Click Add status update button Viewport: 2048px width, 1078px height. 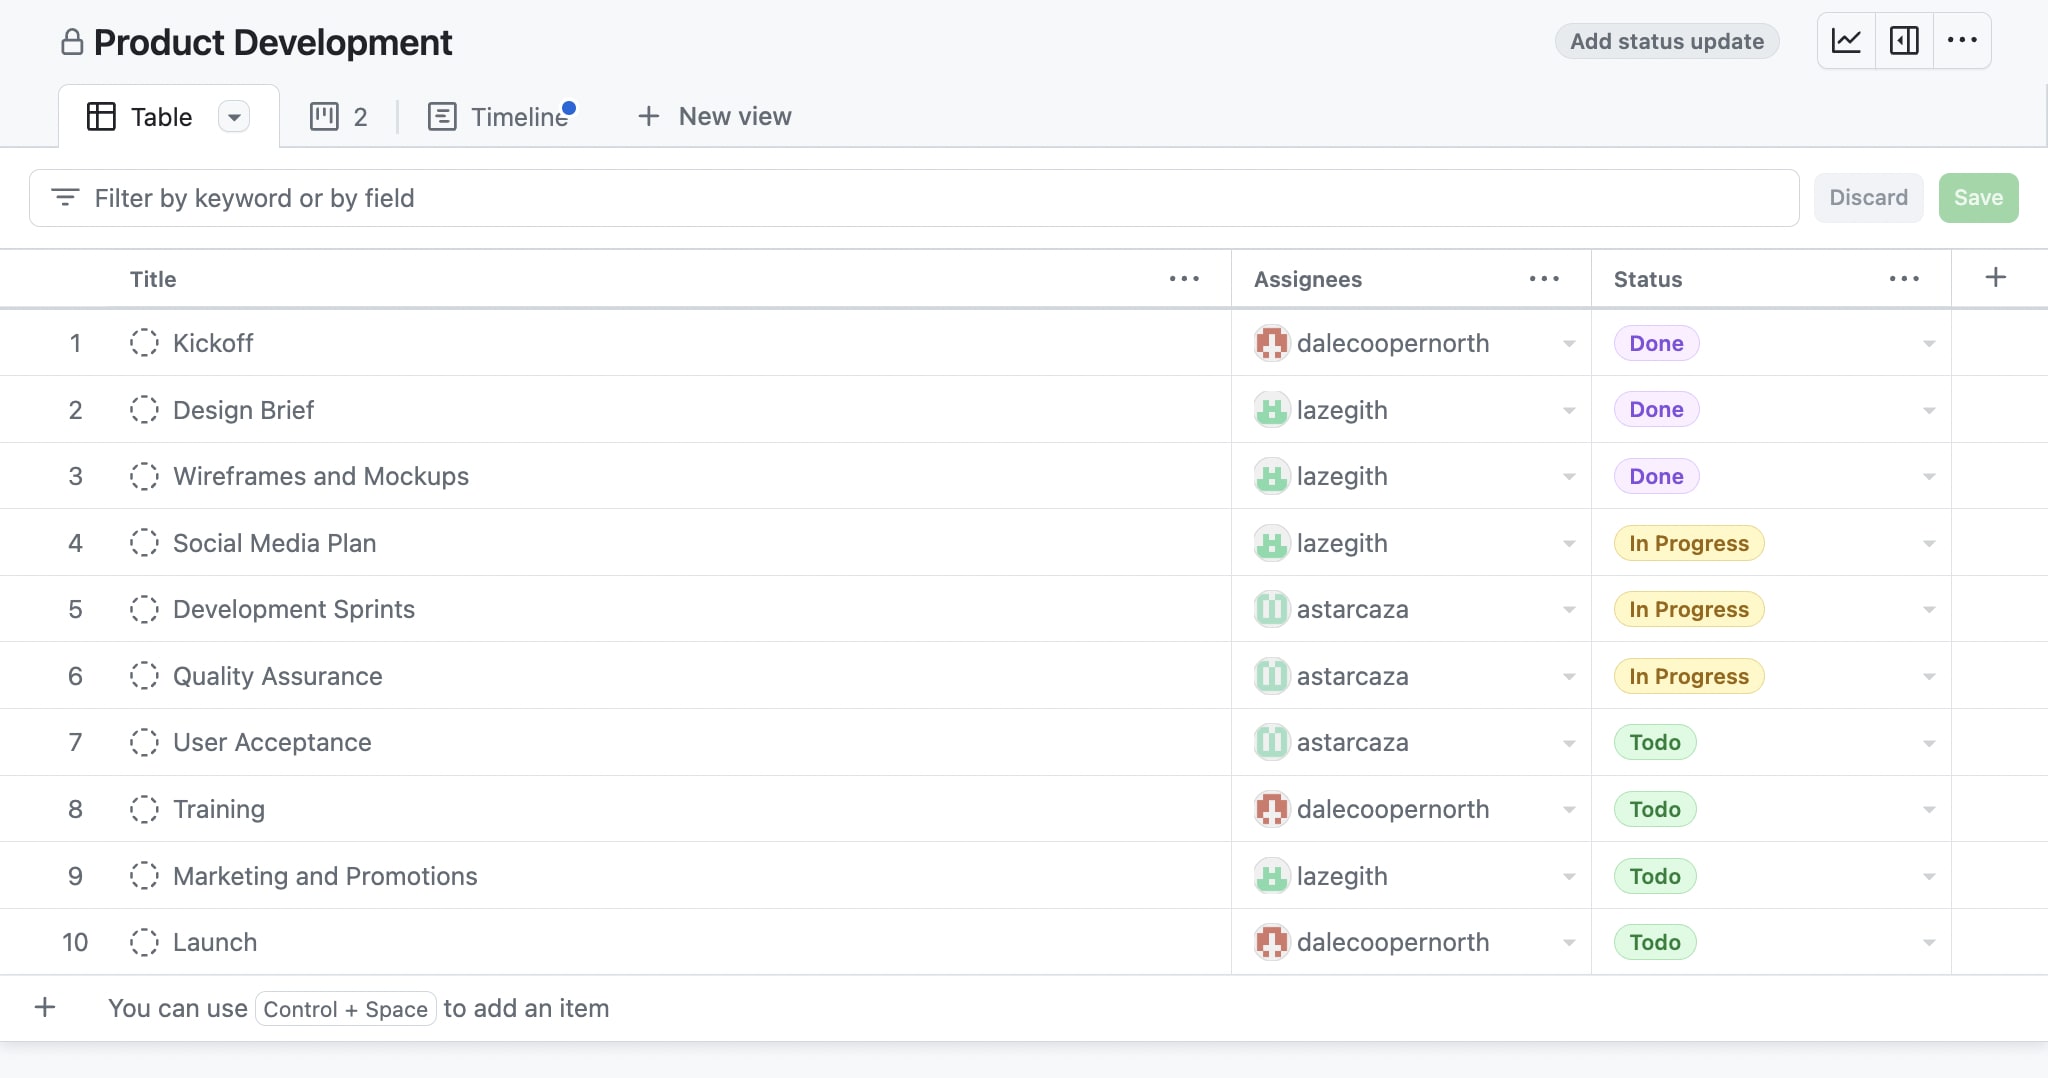[1667, 41]
